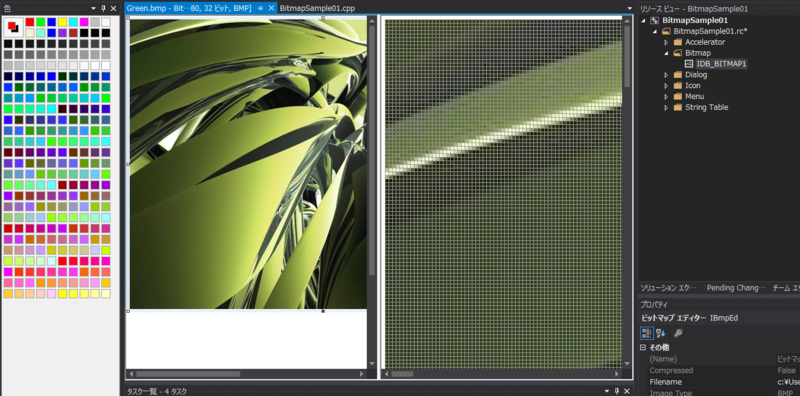Screen dimensions: 800x396
Task: Open the property pages wrench icon
Action: tap(678, 333)
